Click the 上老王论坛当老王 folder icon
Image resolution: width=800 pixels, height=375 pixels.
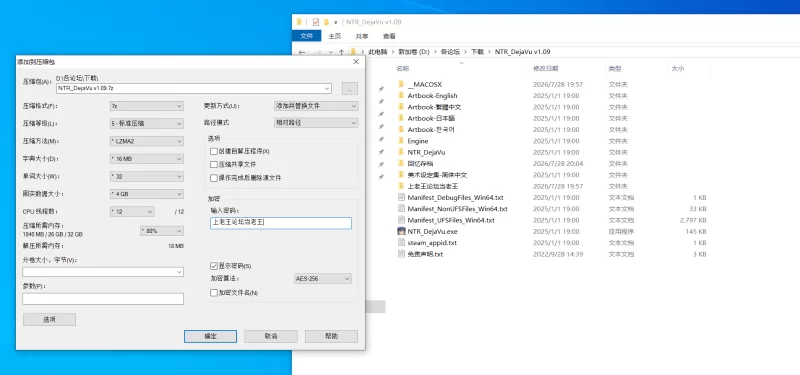401,186
